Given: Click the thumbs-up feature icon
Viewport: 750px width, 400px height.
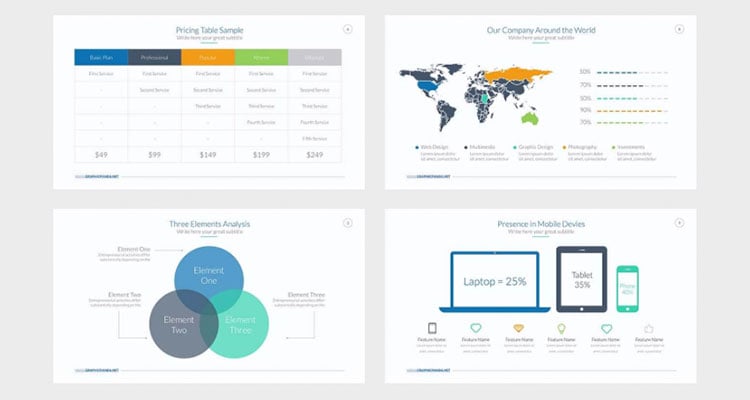Looking at the screenshot, I should tap(648, 328).
